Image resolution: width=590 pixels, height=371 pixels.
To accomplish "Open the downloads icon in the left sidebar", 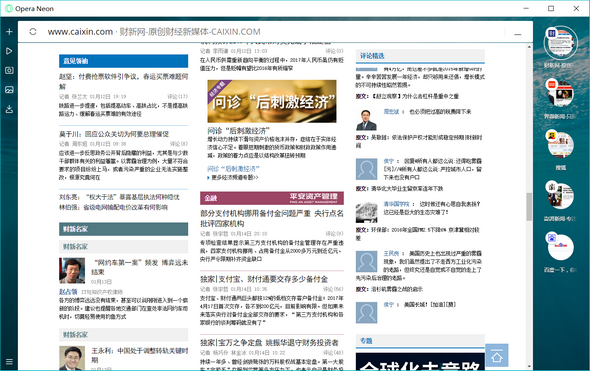I will (9, 109).
